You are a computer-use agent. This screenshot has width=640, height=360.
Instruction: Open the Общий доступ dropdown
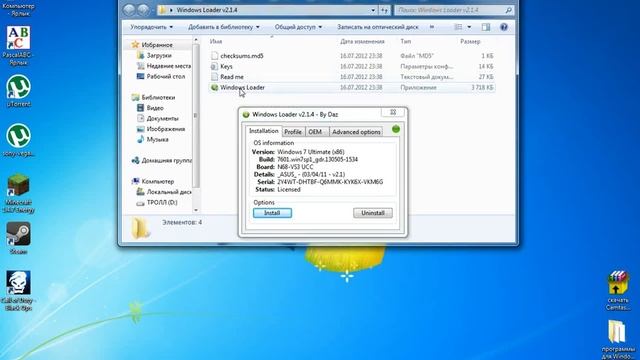coord(298,27)
